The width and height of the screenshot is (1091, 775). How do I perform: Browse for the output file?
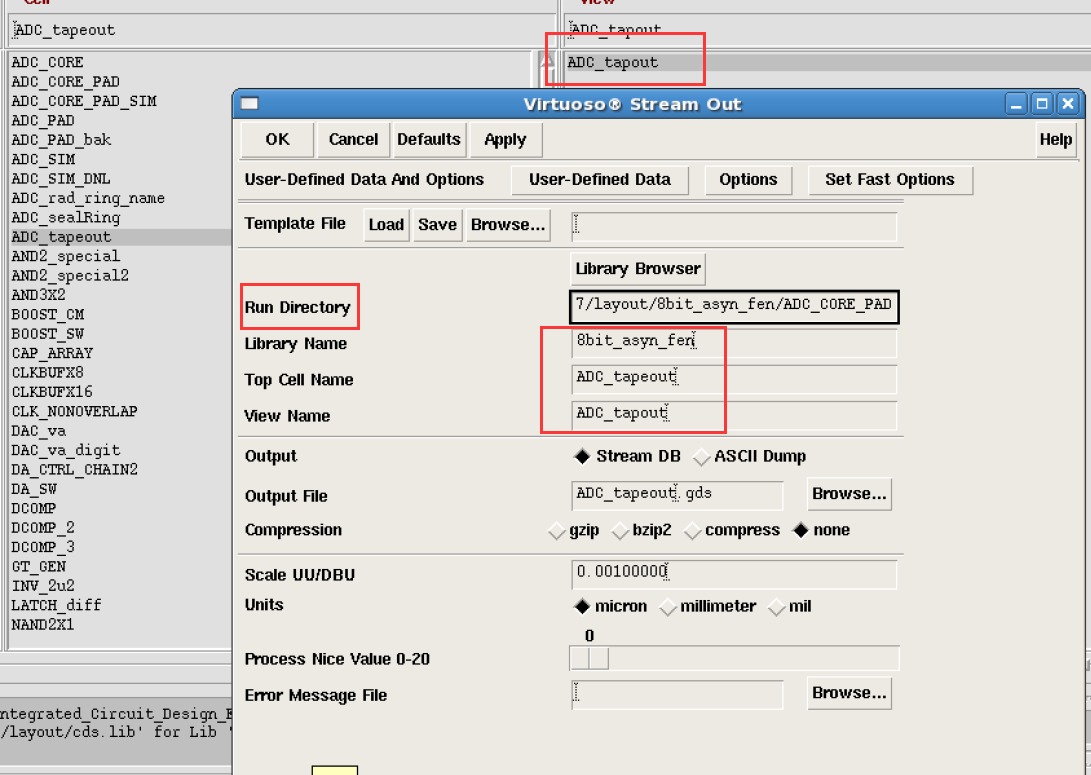(849, 494)
